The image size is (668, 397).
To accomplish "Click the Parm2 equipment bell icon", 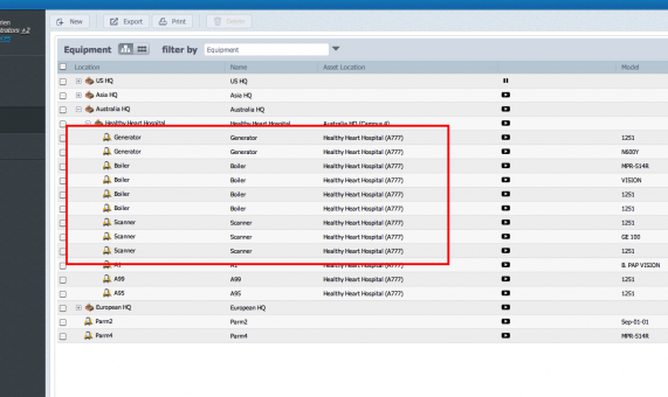I will tap(88, 321).
